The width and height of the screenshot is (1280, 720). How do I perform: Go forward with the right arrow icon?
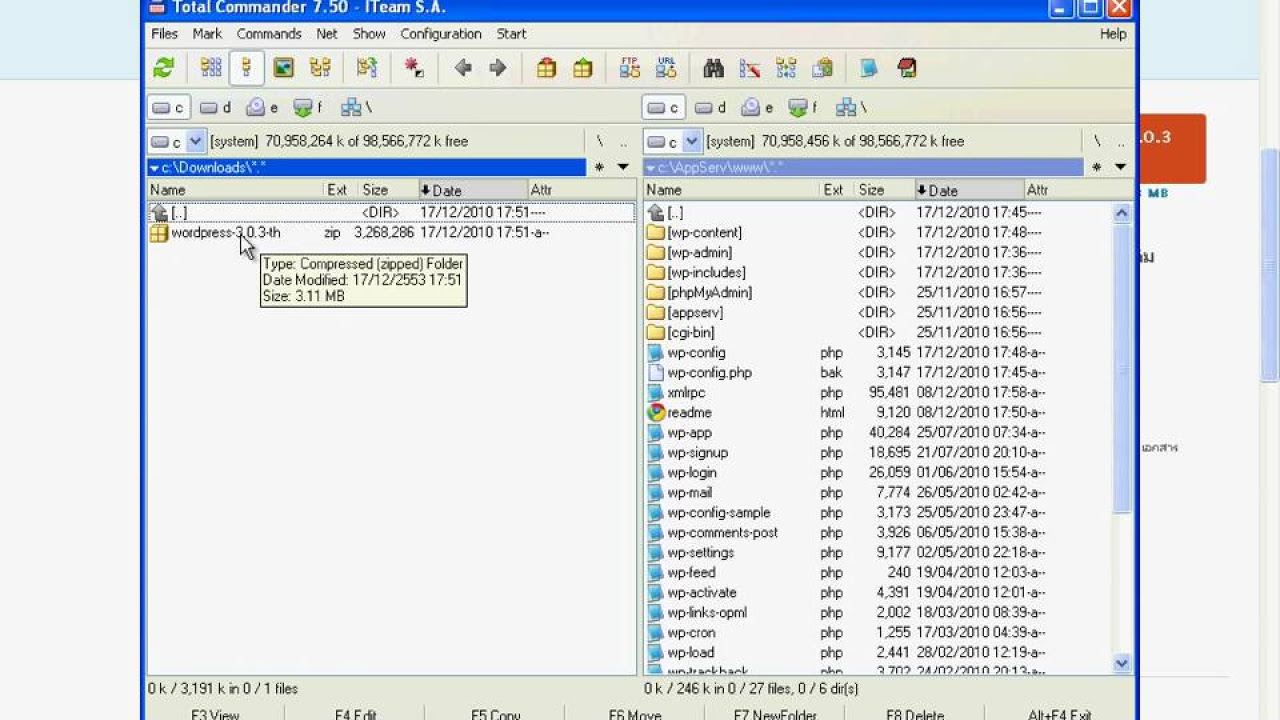pos(498,68)
